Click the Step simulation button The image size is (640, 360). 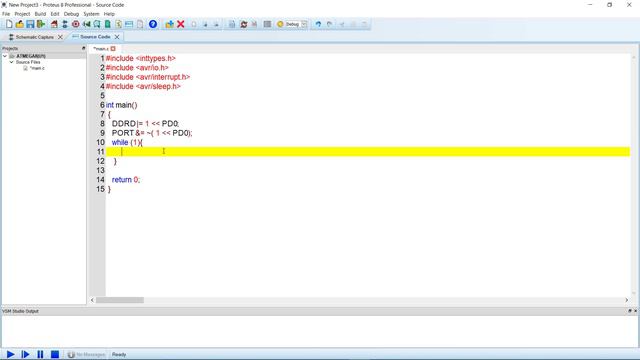(25, 354)
